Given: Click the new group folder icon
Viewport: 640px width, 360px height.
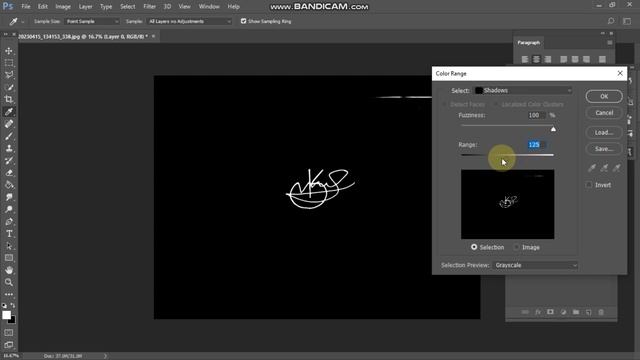Looking at the screenshot, I should (x=576, y=312).
